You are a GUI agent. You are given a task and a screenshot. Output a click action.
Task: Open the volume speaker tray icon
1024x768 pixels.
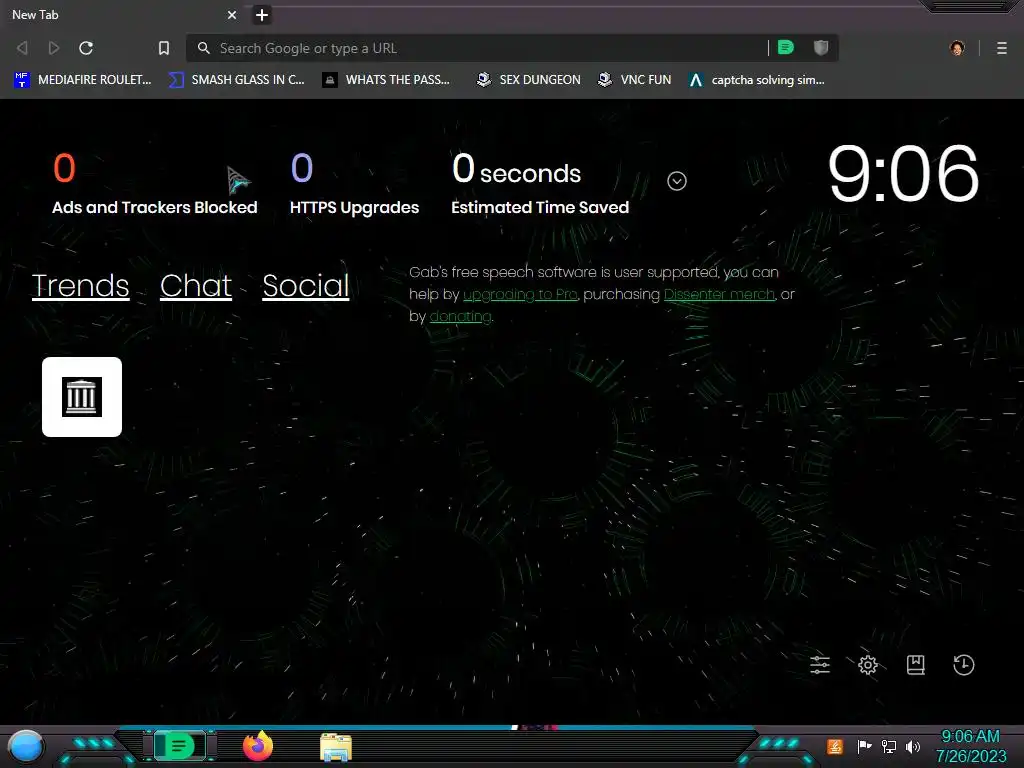click(913, 746)
